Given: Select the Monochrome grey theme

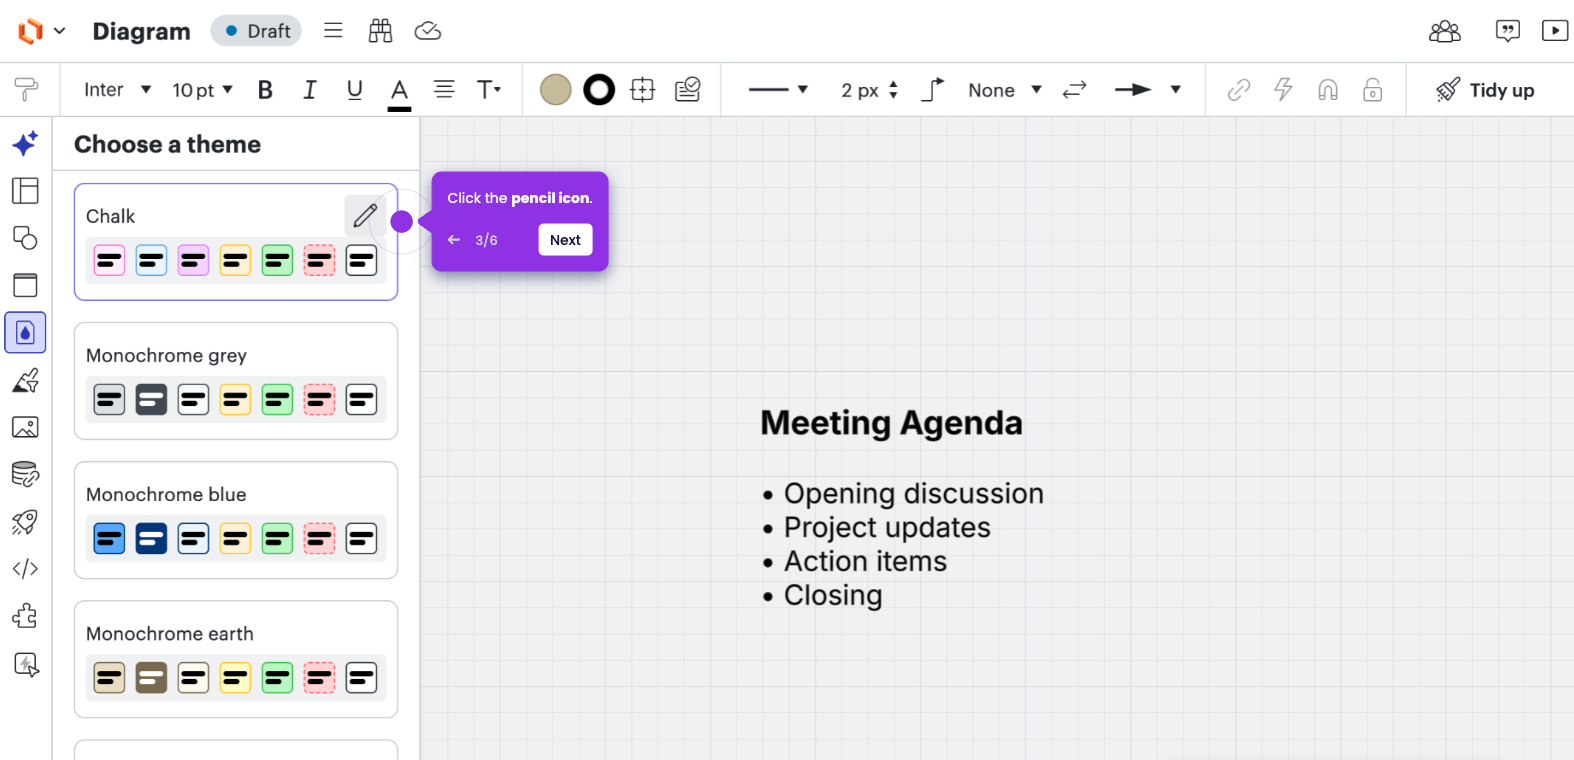Looking at the screenshot, I should 236,381.
